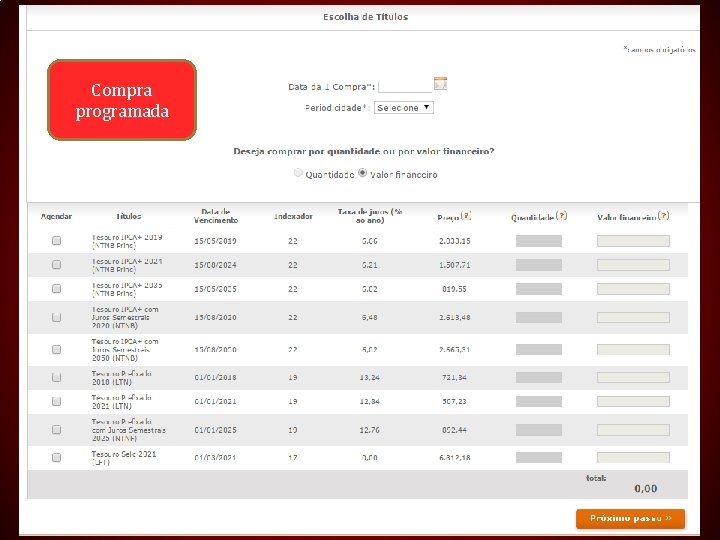Image resolution: width=720 pixels, height=540 pixels.
Task: Check Agendar for Tesouro Prefixado 2018
Action: click(x=56, y=377)
